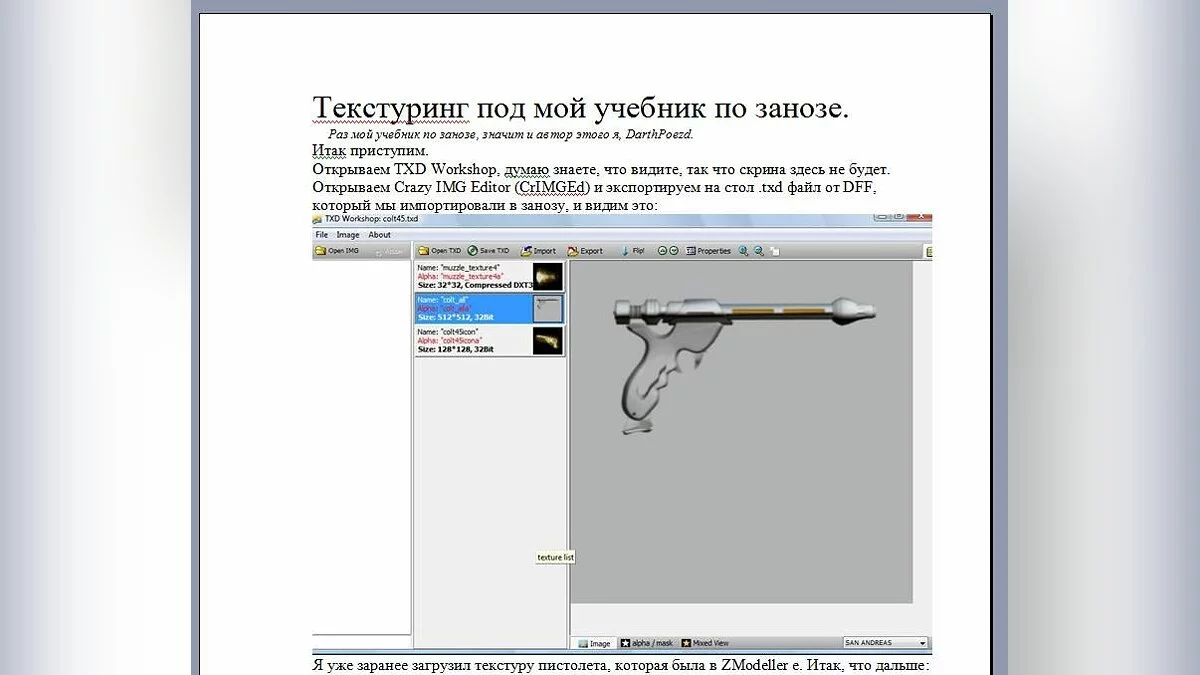Viewport: 1200px width, 675px height.
Task: Flip the texture using Flip! button
Action: [x=632, y=251]
